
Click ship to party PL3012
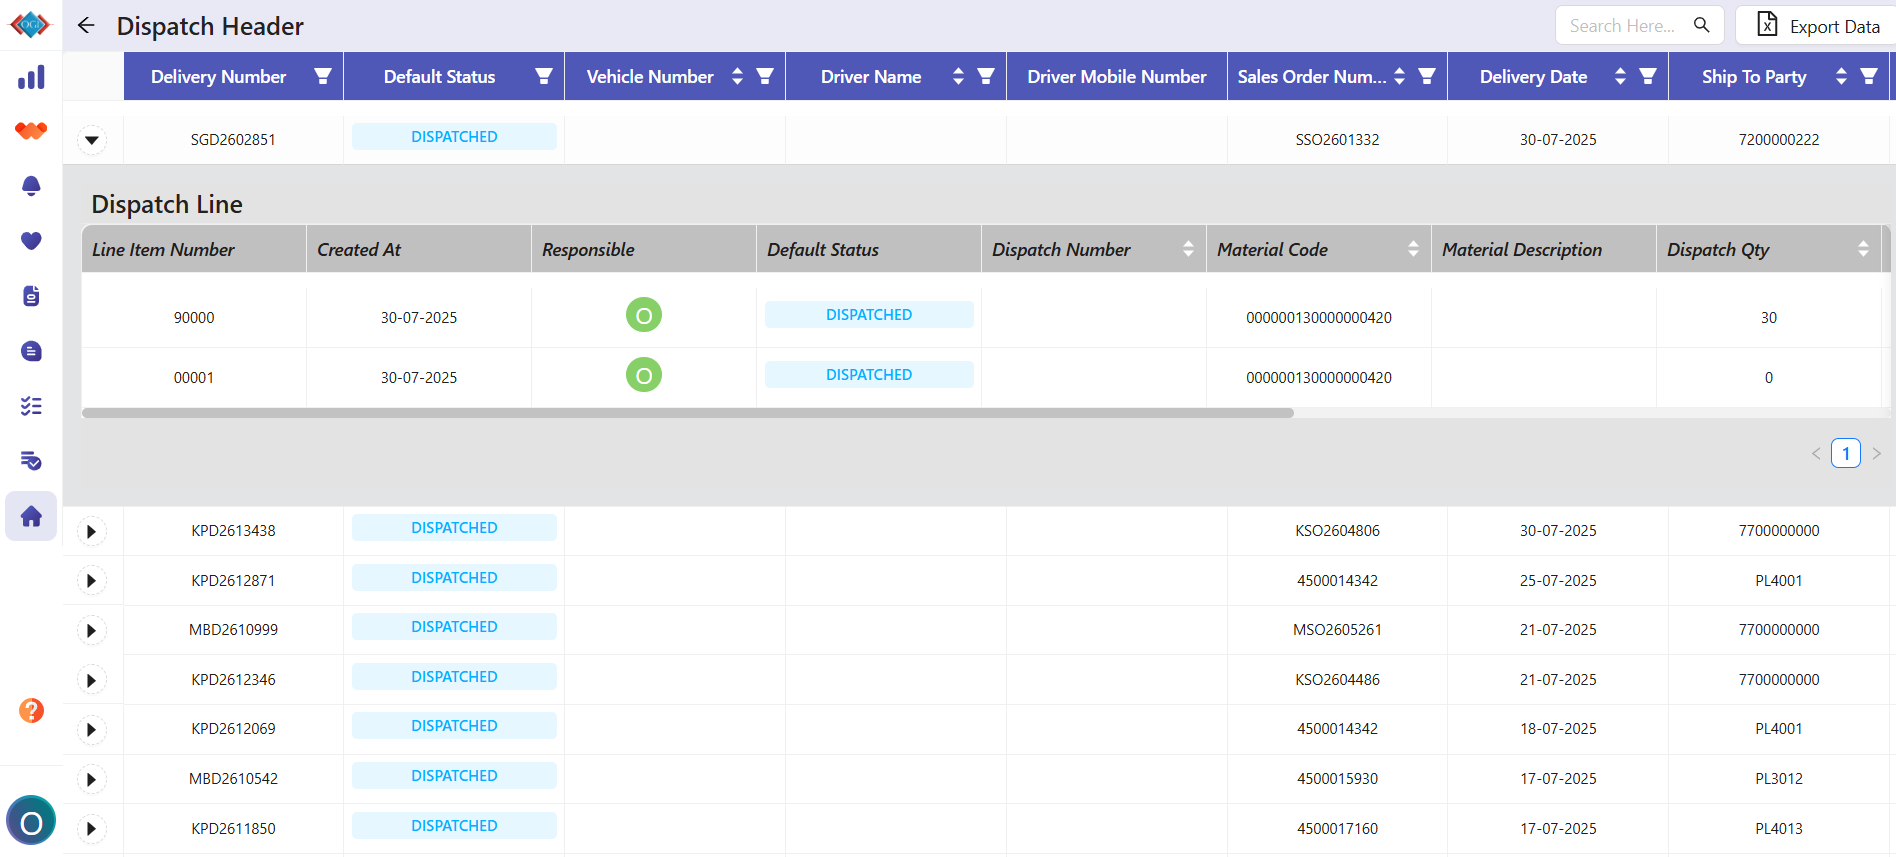[x=1779, y=779]
